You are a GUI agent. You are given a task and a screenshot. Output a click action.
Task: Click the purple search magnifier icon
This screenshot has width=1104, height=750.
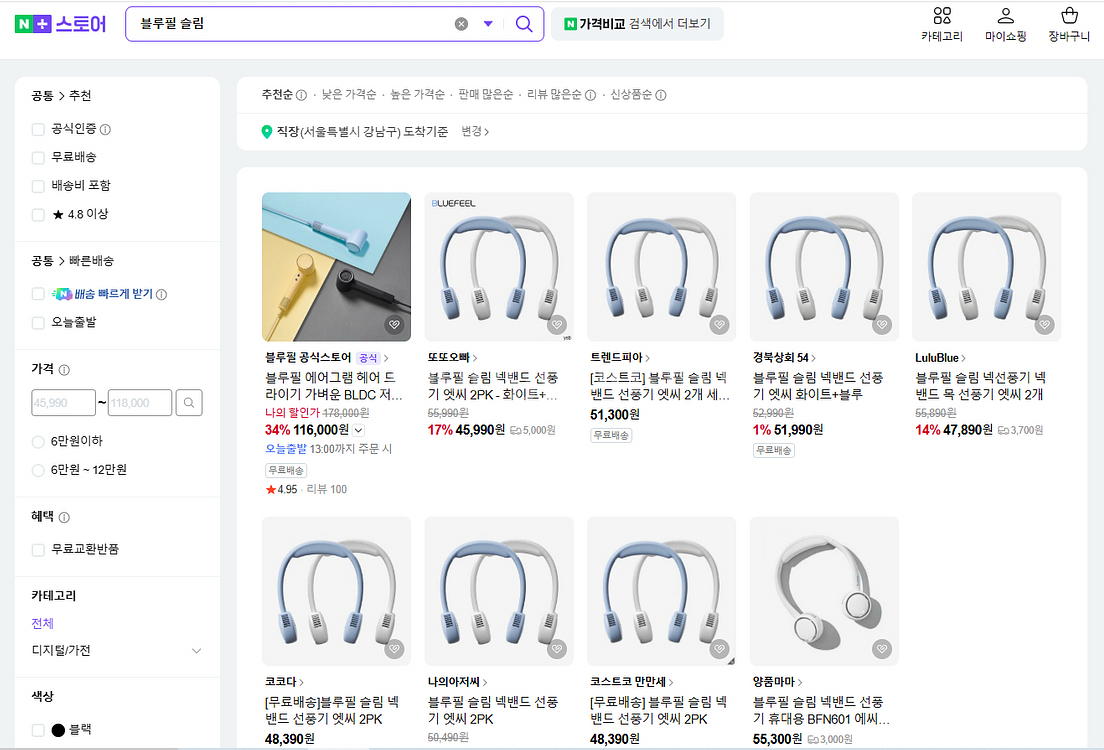[x=524, y=24]
